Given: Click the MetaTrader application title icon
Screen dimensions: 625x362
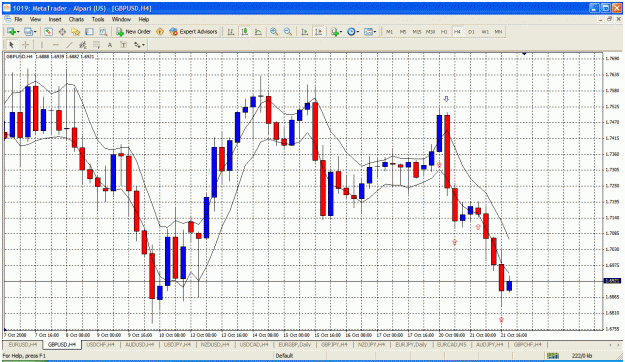Looking at the screenshot, I should [x=7, y=8].
